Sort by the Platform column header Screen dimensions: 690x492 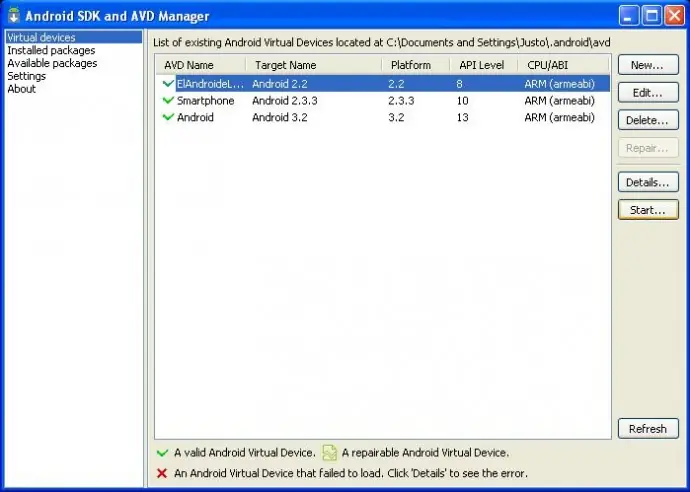pyautogui.click(x=416, y=65)
